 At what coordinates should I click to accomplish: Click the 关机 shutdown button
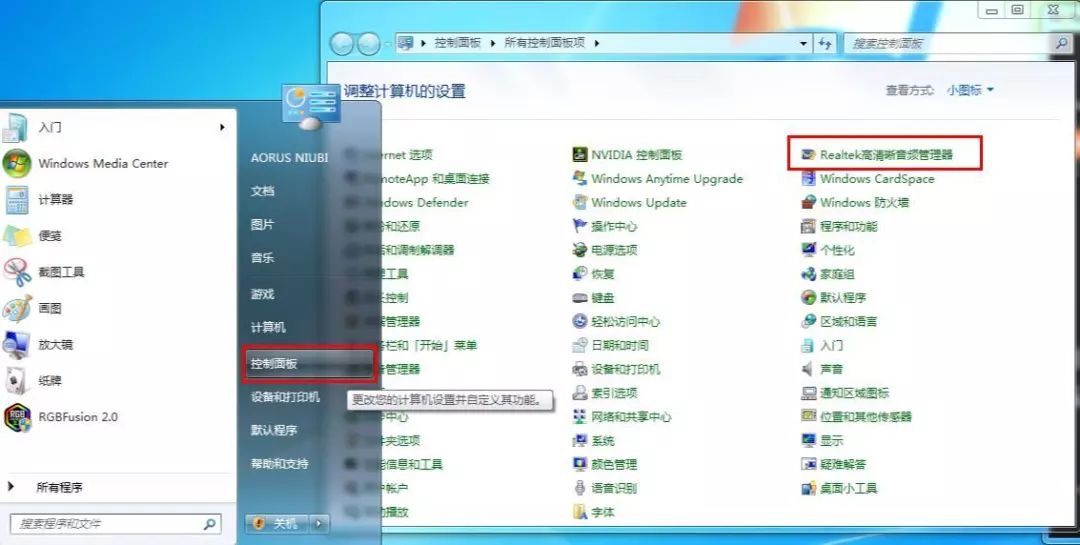tap(278, 524)
